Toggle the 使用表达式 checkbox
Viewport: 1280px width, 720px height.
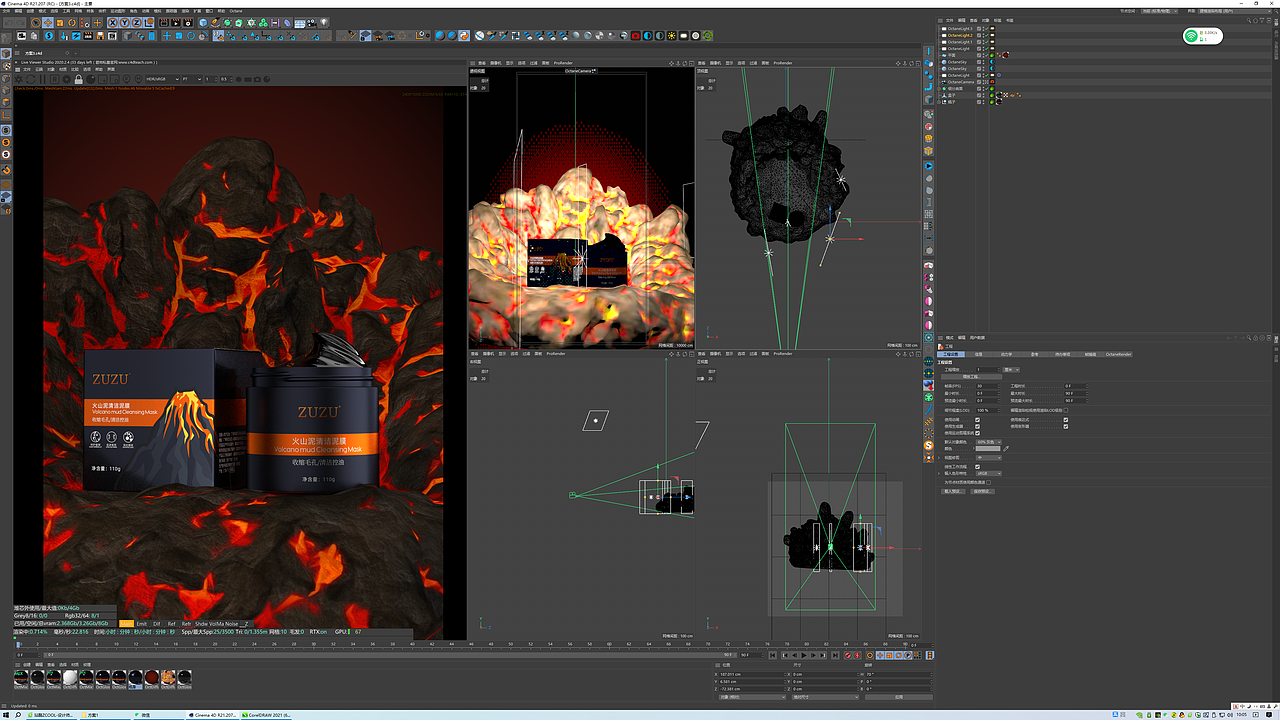pyautogui.click(x=1066, y=419)
